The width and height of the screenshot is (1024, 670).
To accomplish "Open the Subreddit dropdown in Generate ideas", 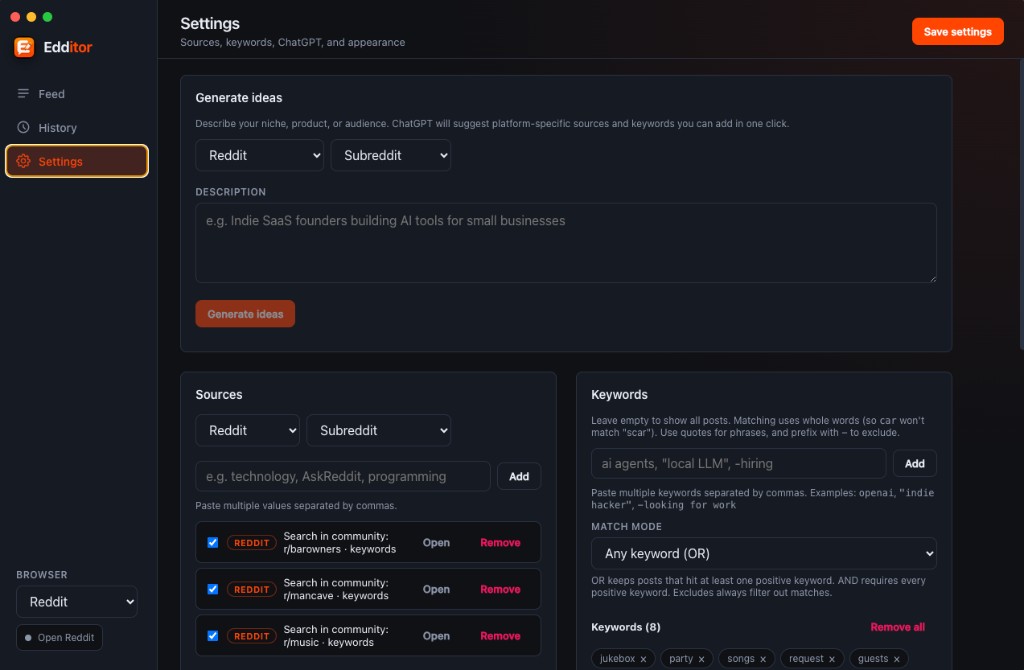I will point(391,155).
